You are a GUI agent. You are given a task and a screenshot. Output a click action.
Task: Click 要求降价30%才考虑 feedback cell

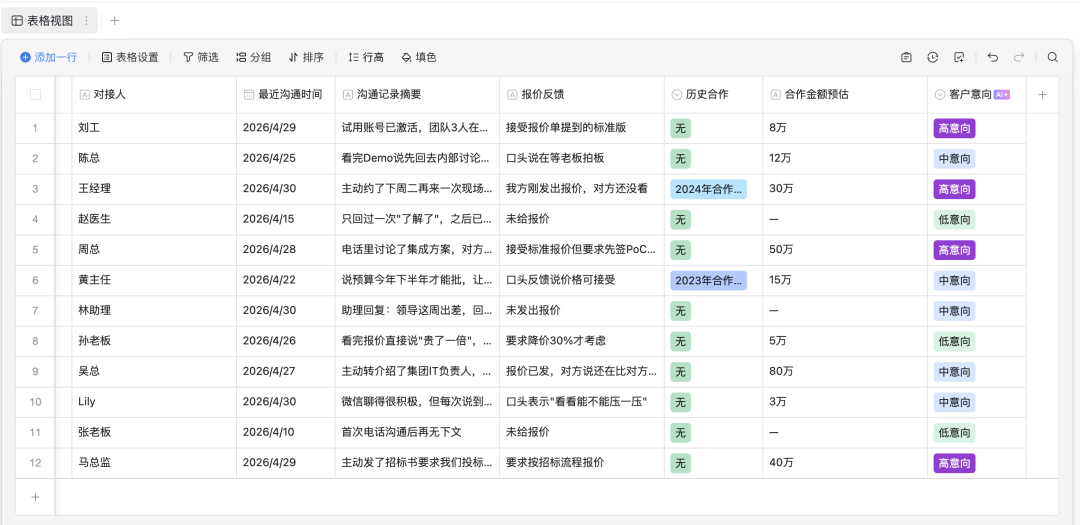582,341
